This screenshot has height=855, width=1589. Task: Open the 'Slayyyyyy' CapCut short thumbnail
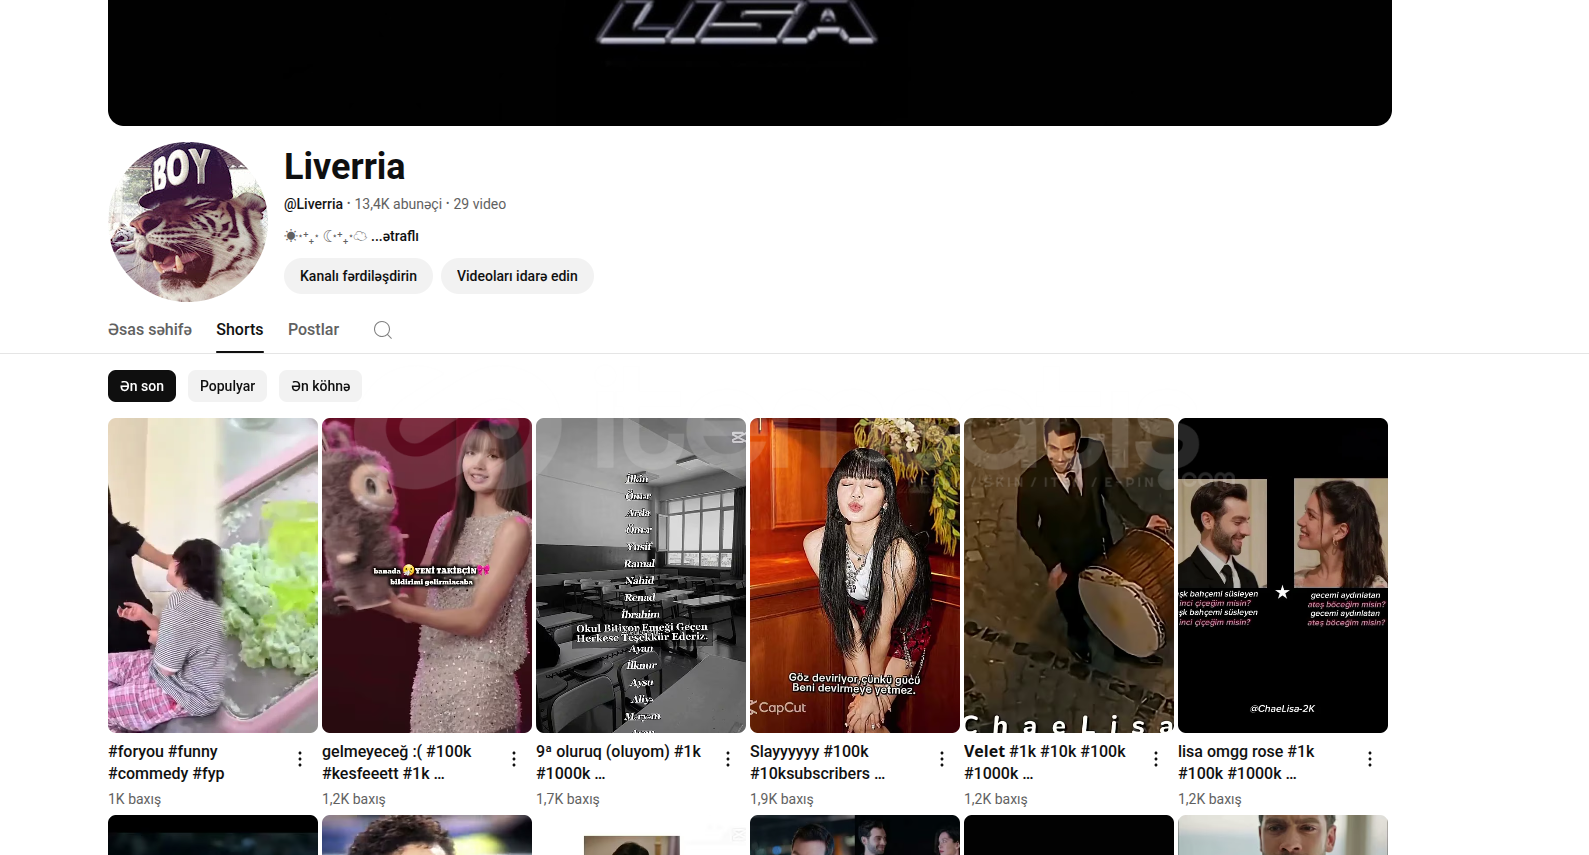pos(855,575)
